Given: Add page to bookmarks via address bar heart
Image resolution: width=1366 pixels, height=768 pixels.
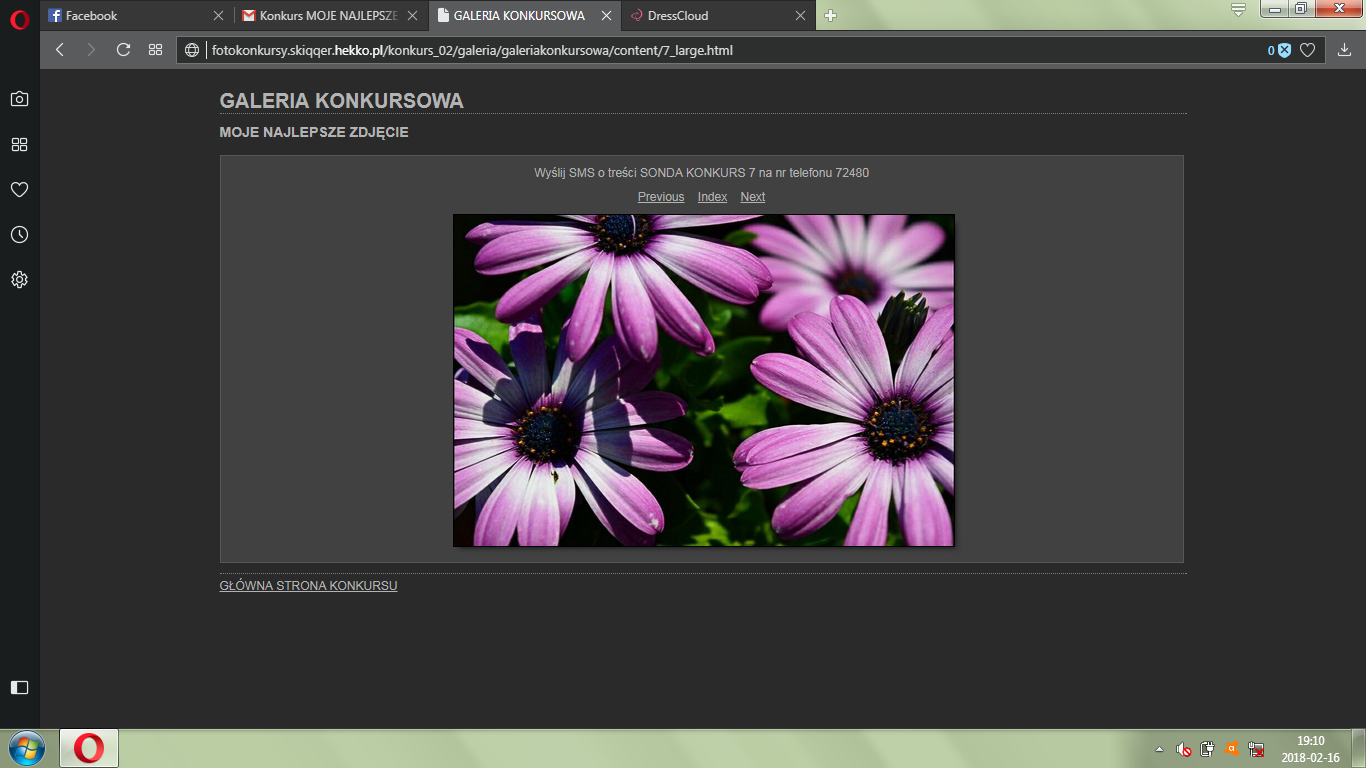Looking at the screenshot, I should pos(1307,50).
